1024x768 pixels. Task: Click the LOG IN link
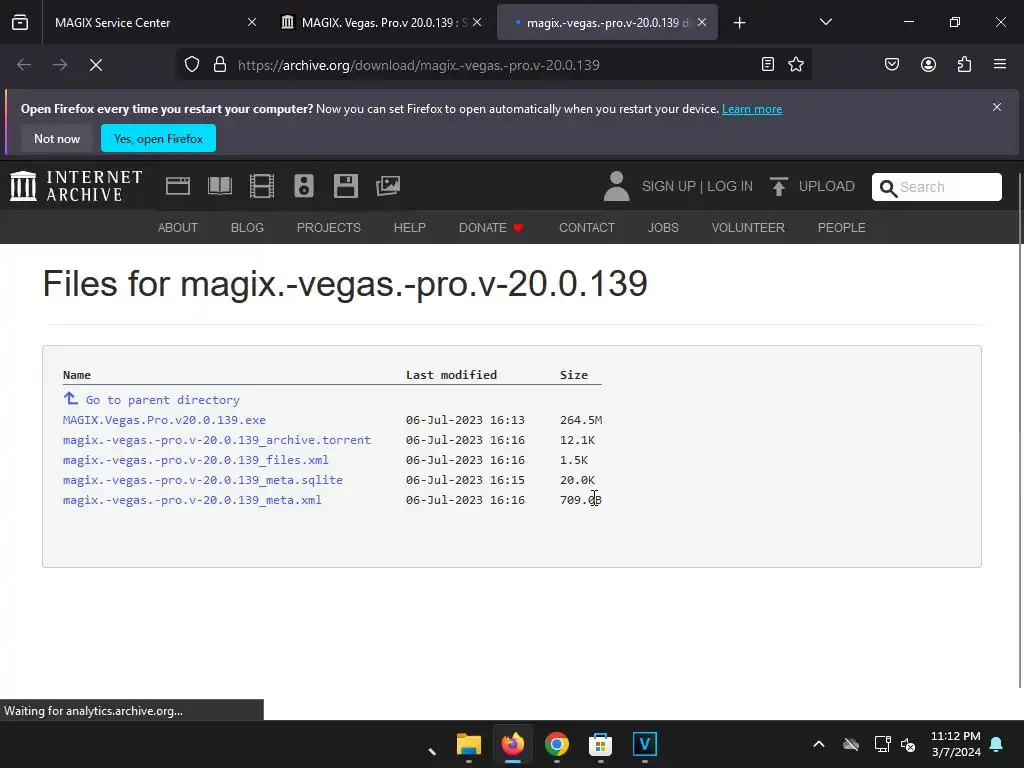click(x=729, y=187)
